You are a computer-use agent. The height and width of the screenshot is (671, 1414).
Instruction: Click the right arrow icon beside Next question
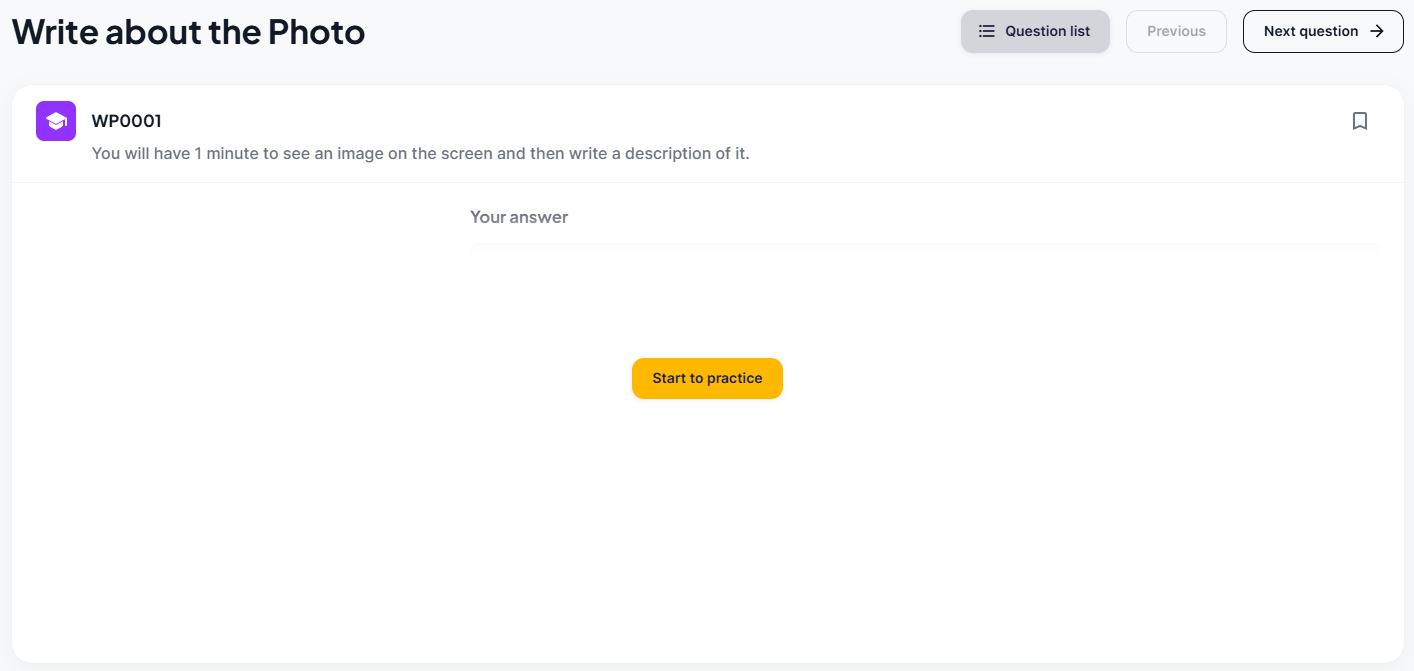coord(1377,31)
